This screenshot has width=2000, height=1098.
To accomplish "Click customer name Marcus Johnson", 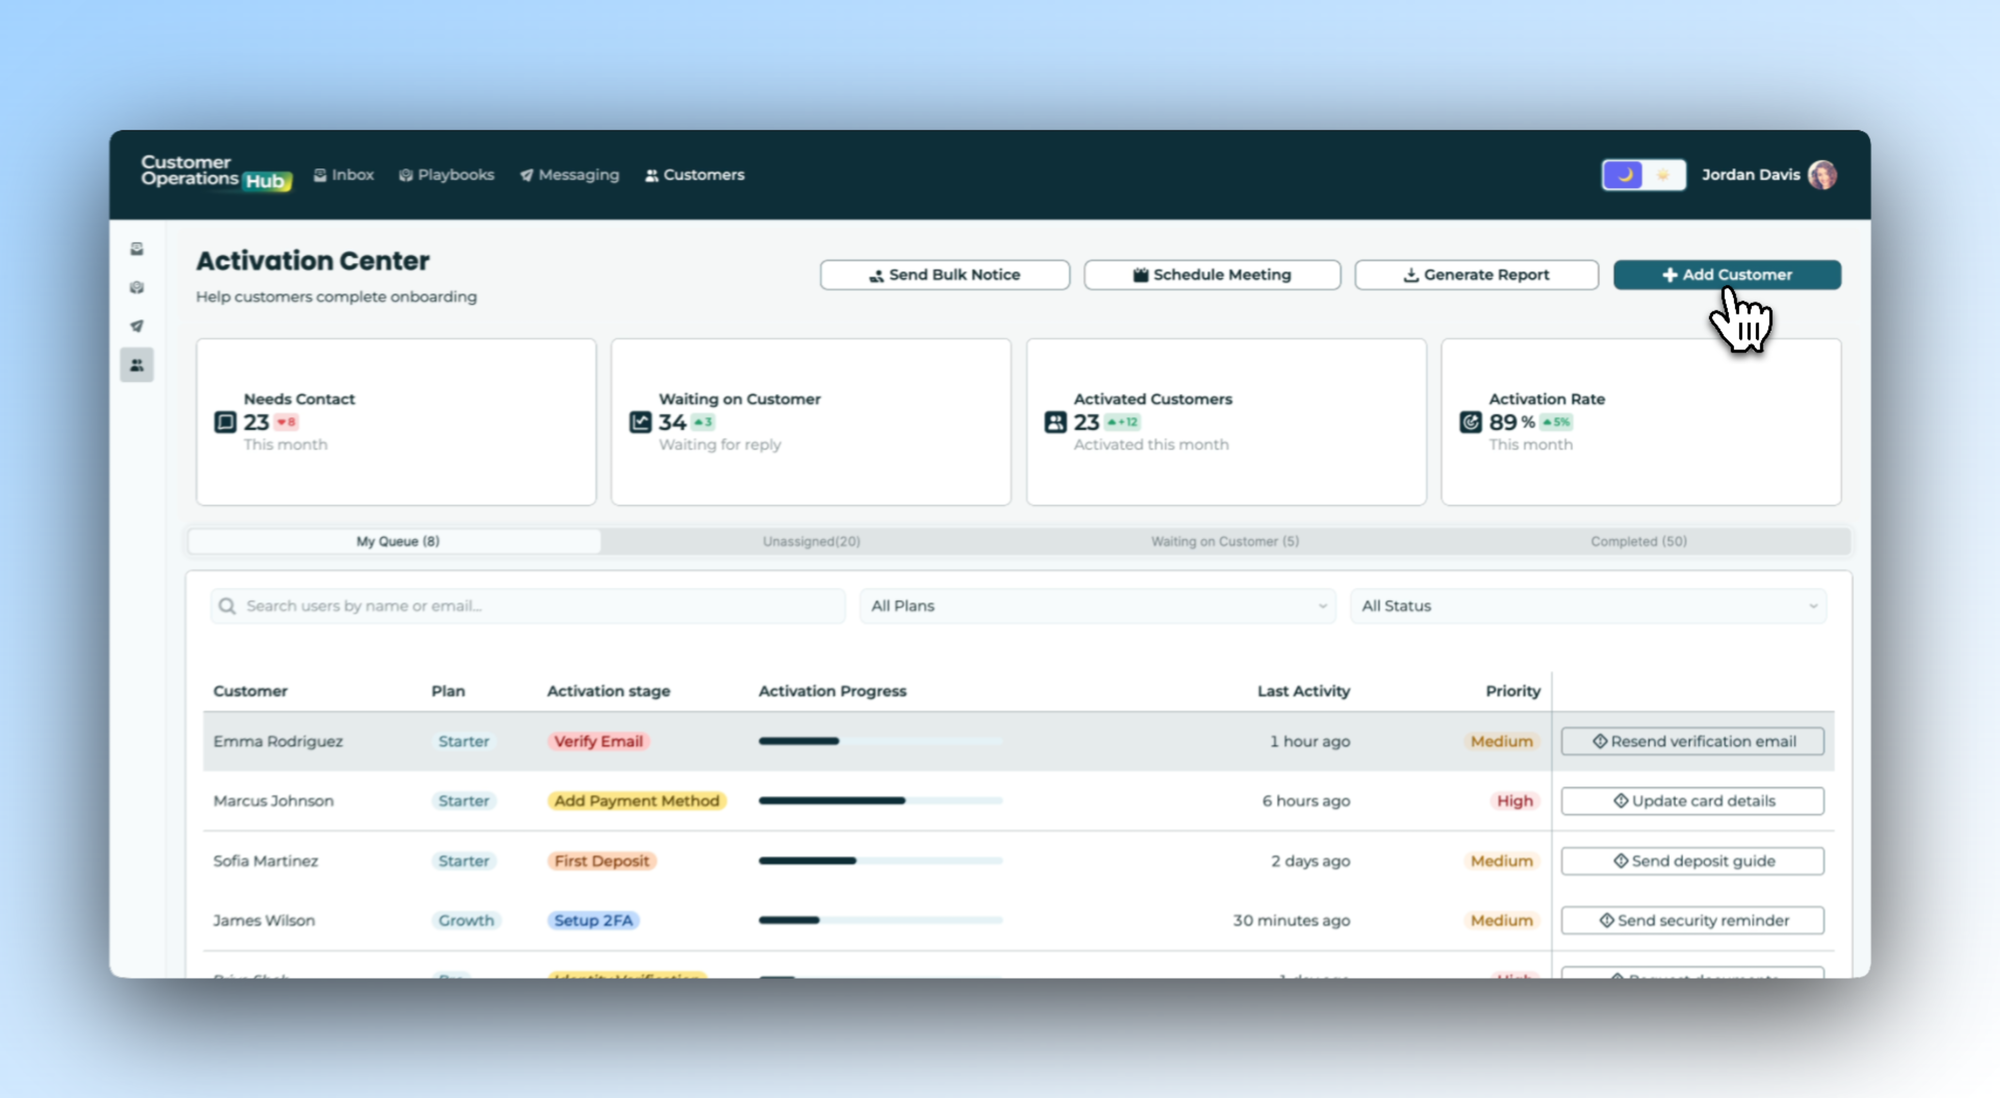I will pos(273,801).
